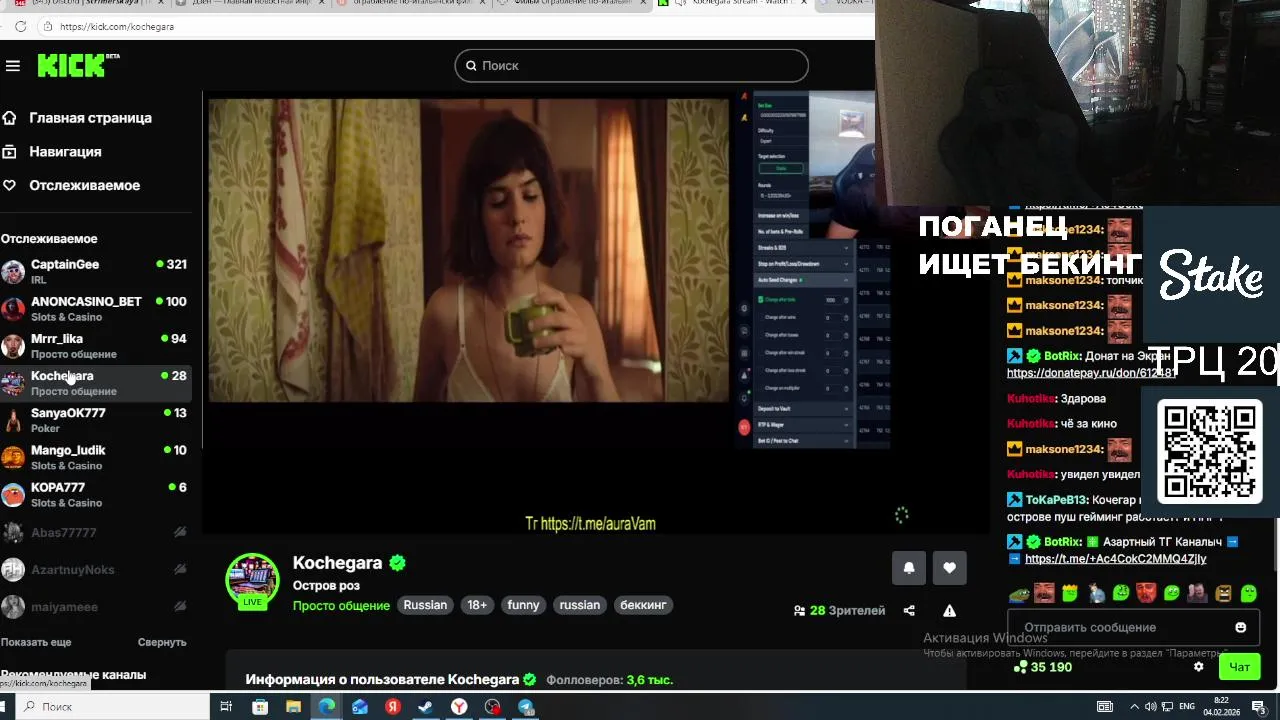Click the site info icon beside URL

coord(47,26)
